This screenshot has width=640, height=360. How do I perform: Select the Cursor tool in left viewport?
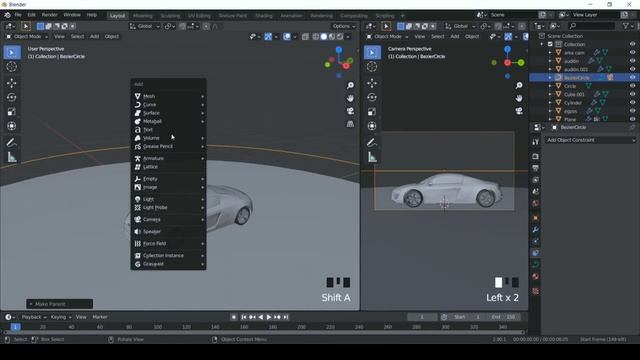11,67
